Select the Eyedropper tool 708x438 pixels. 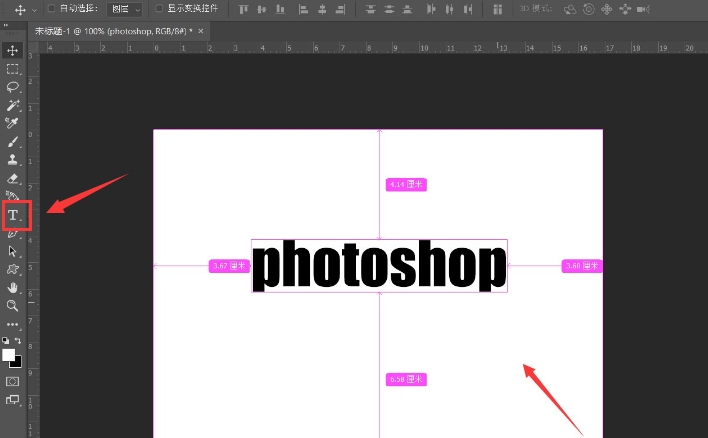[13, 123]
